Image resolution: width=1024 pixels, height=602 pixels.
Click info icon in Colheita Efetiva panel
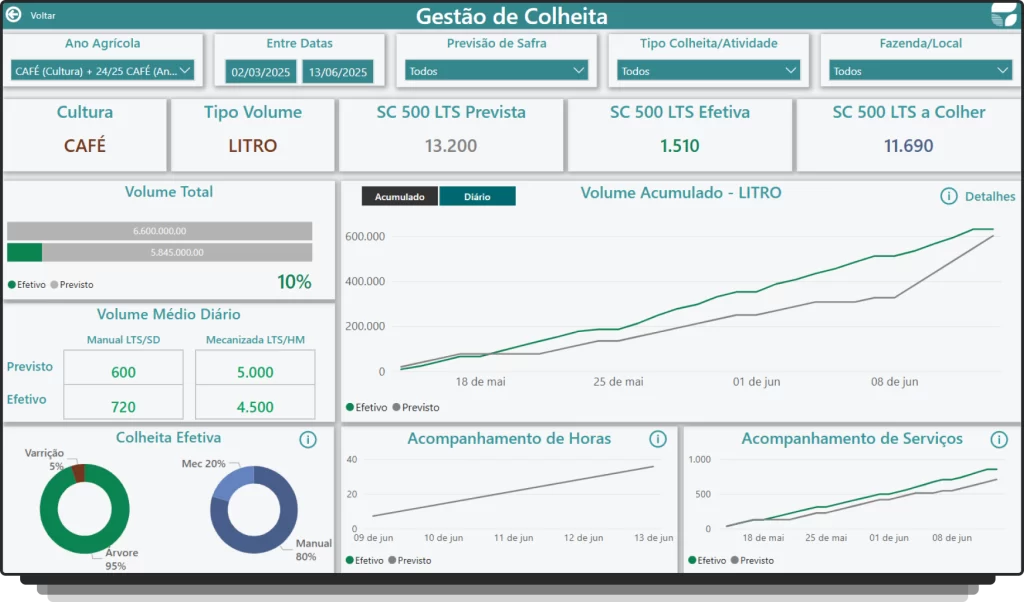[x=308, y=440]
